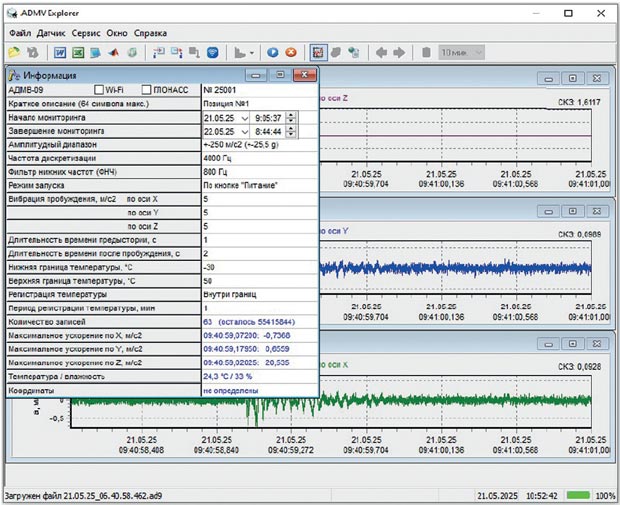Click the gray left arrow back icon
620x505 pixels.
381,52
